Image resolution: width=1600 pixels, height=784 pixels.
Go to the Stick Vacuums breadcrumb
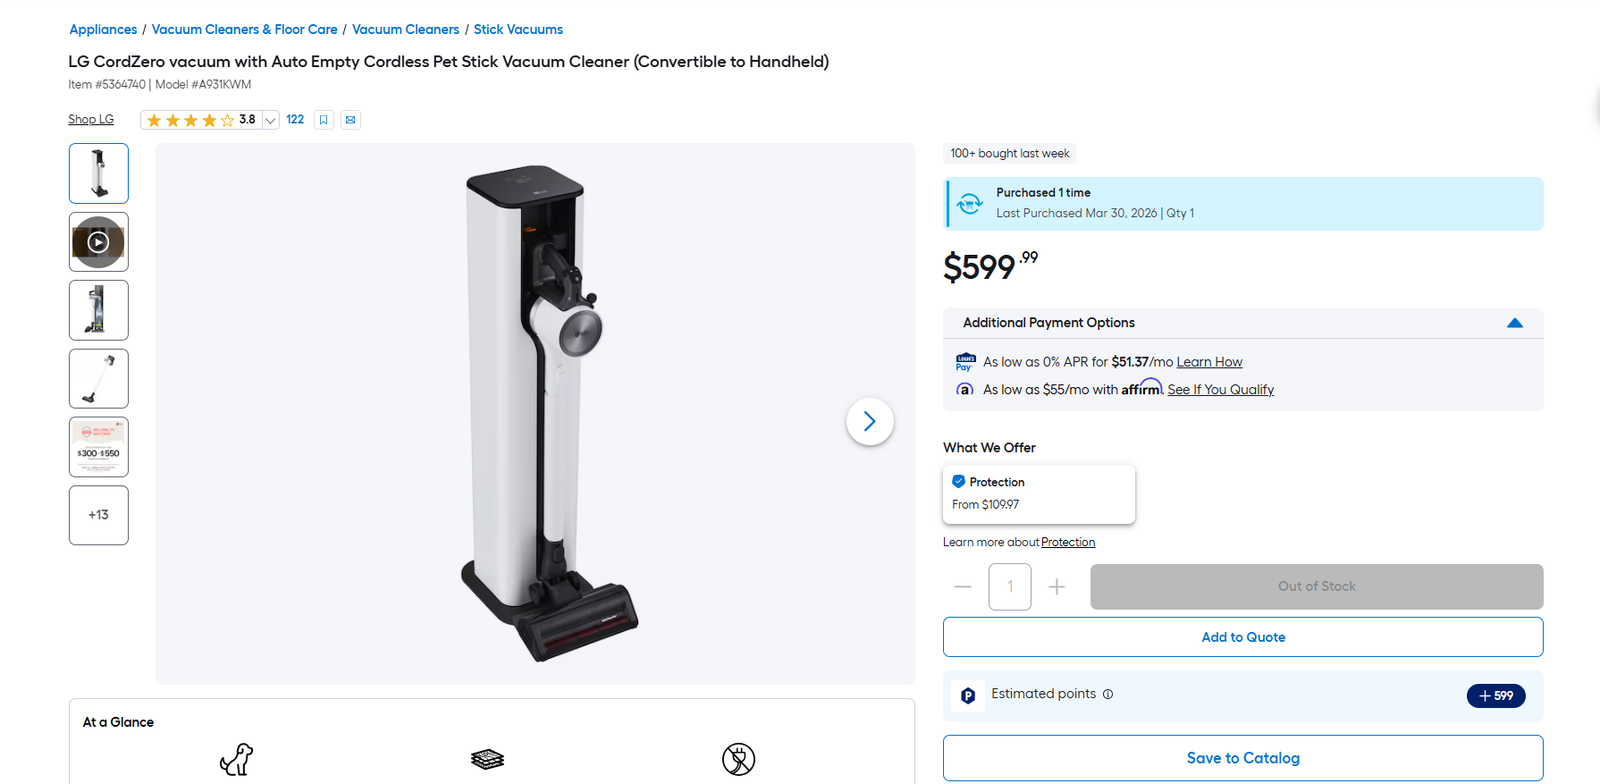coord(518,30)
